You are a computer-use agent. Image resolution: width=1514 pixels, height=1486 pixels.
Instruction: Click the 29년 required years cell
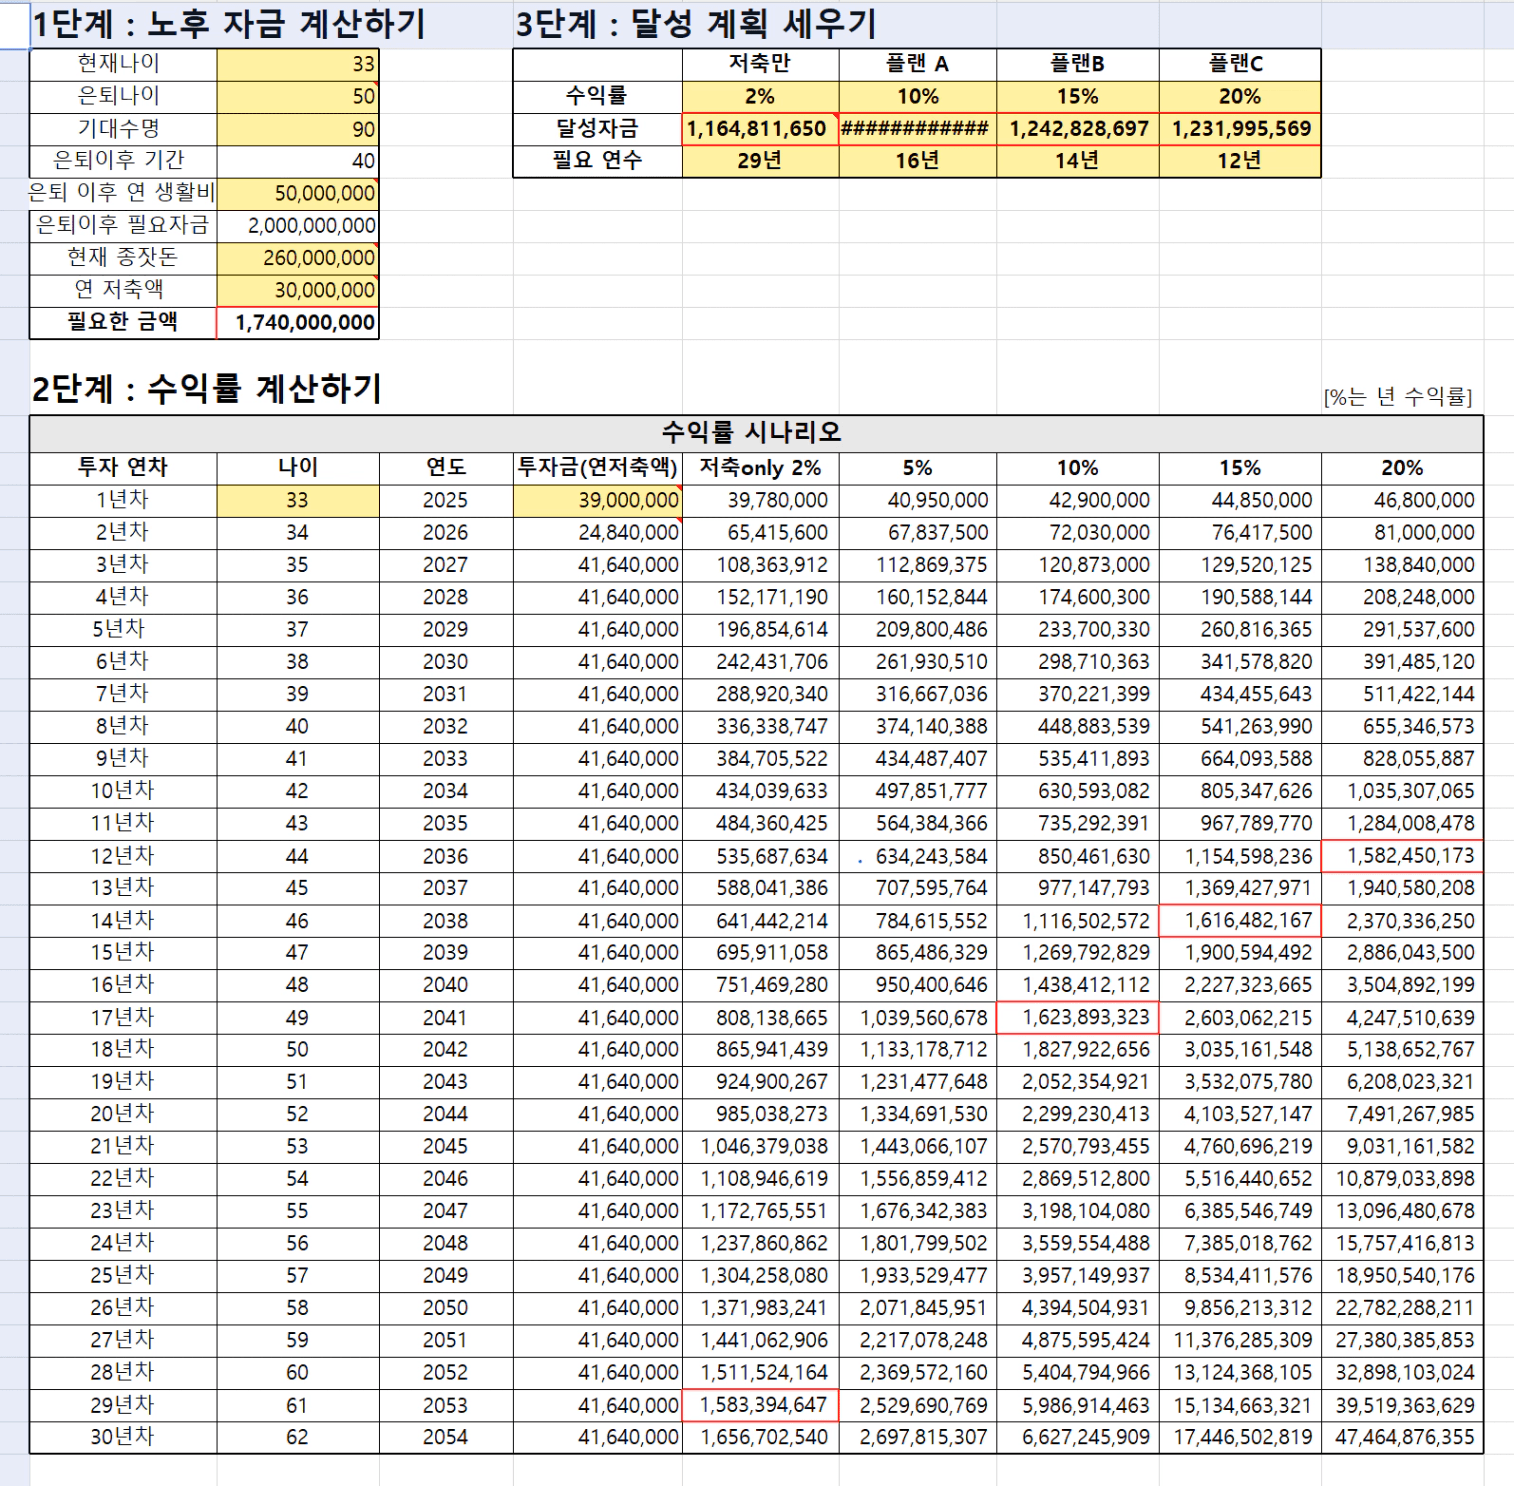[760, 161]
